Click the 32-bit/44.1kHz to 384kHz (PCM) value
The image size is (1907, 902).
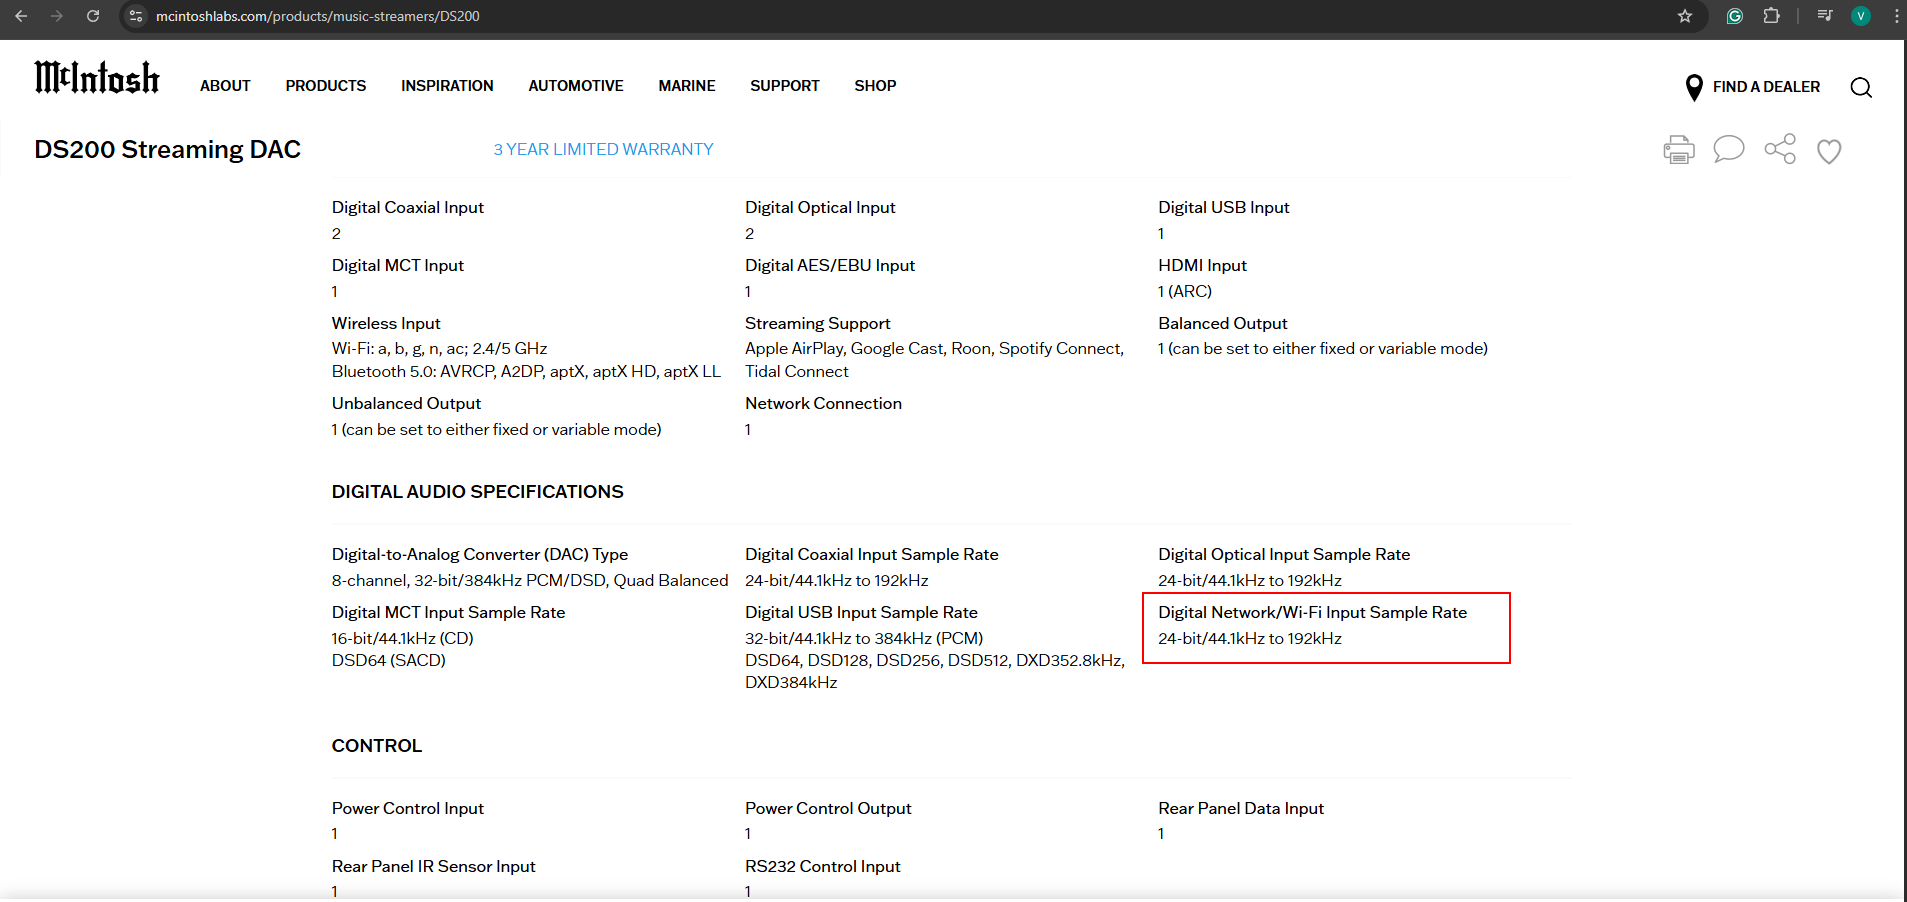(864, 638)
